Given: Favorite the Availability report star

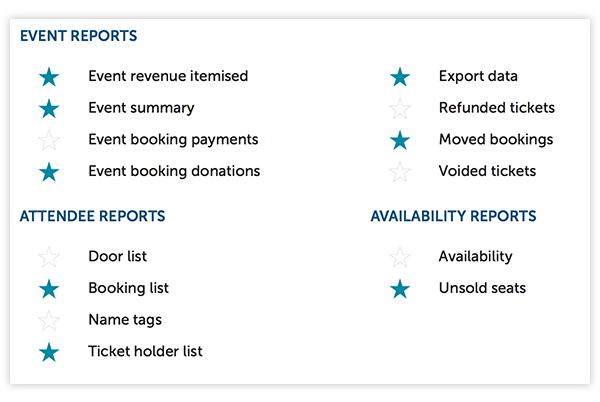Looking at the screenshot, I should click(x=400, y=257).
